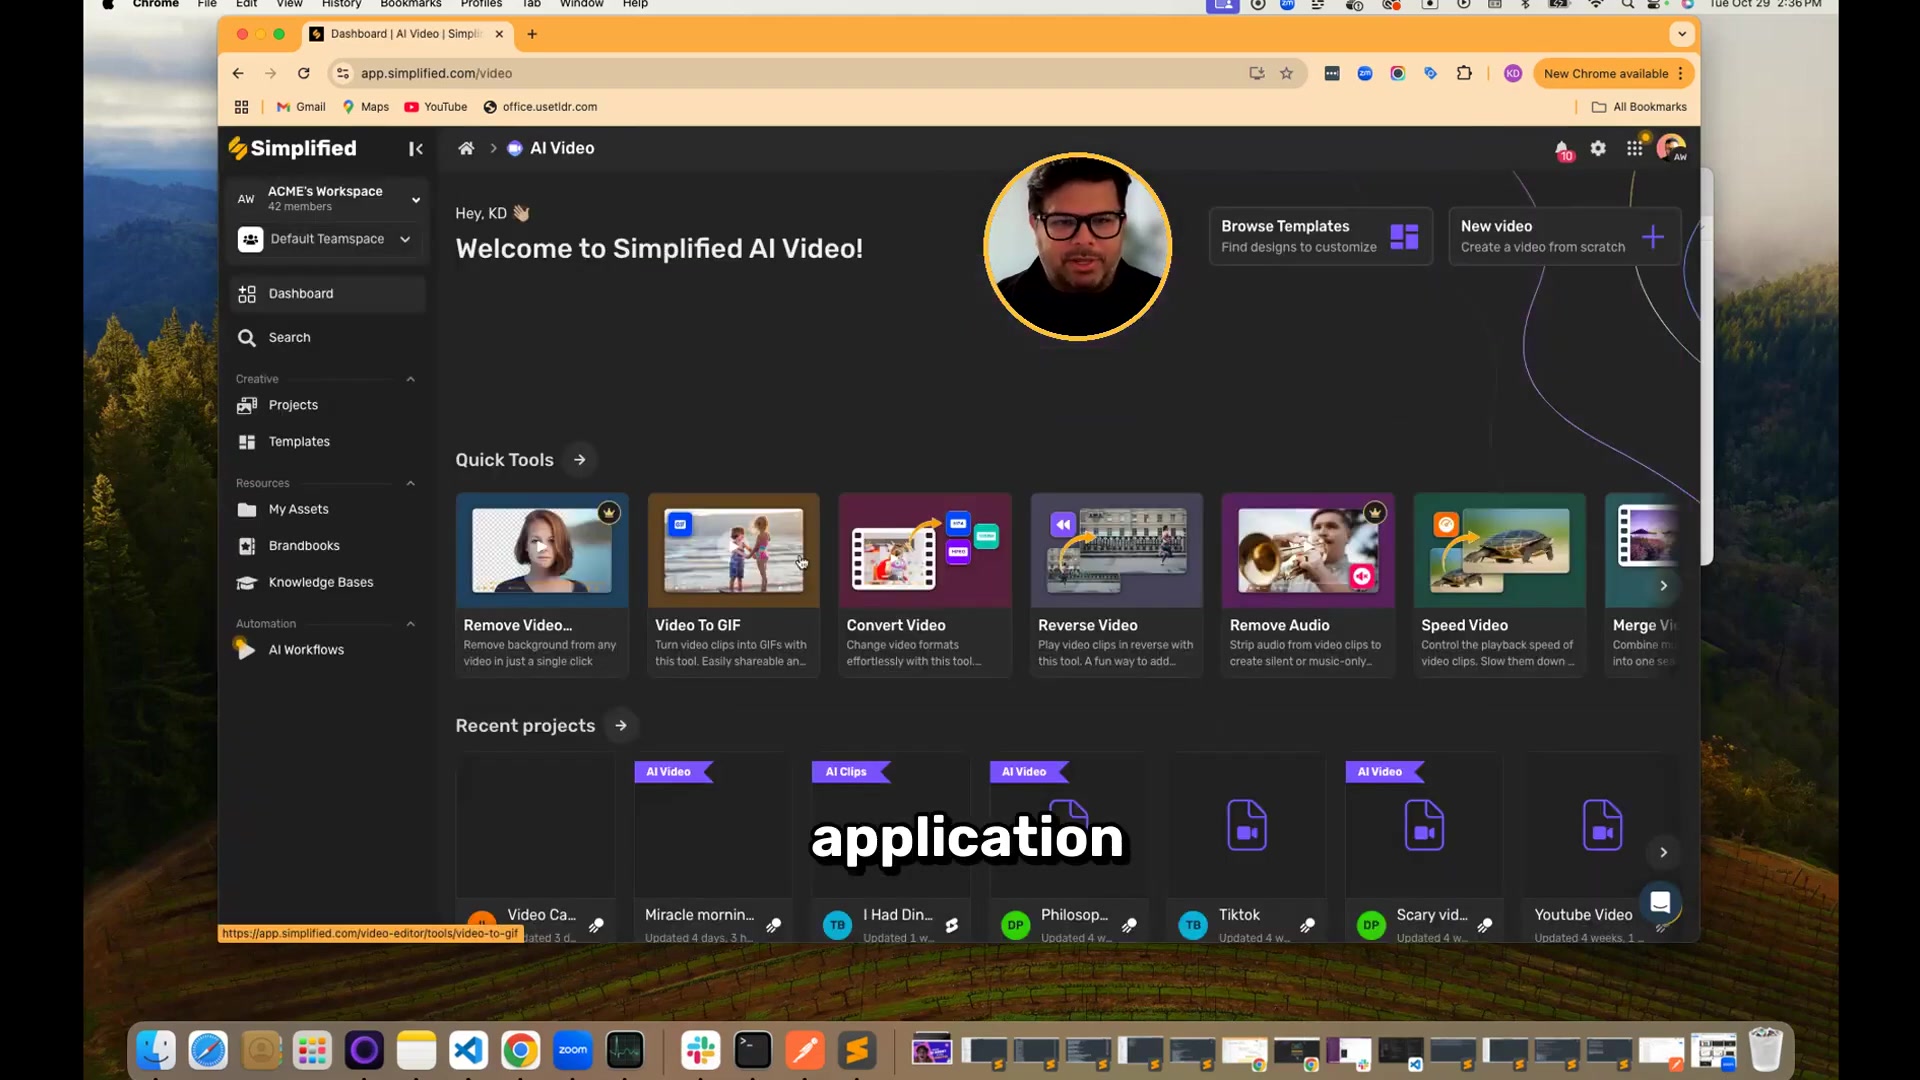The image size is (1920, 1080).
Task: Open the Scary vid project file icon
Action: pos(1424,825)
